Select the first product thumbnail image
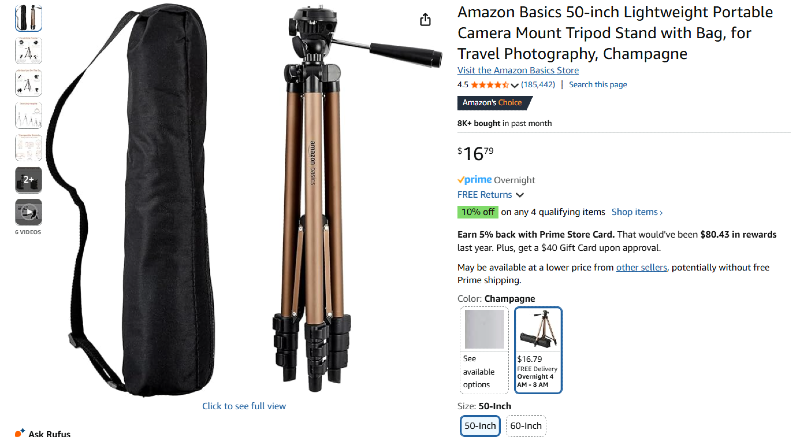The width and height of the screenshot is (800, 437). pyautogui.click(x=28, y=17)
